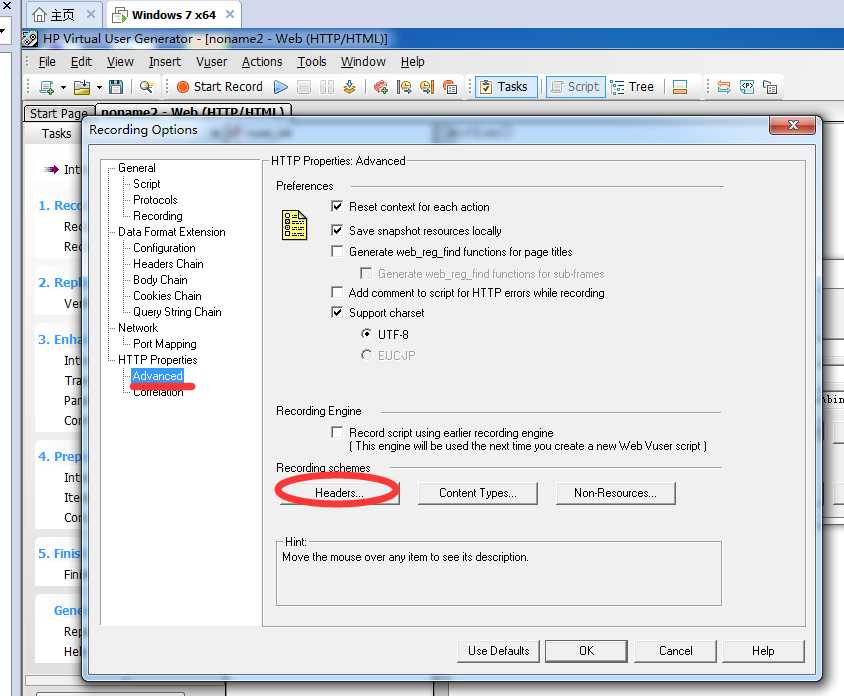844x696 pixels.
Task: Click the red stacked-window toolbar icon
Action: pos(450,87)
